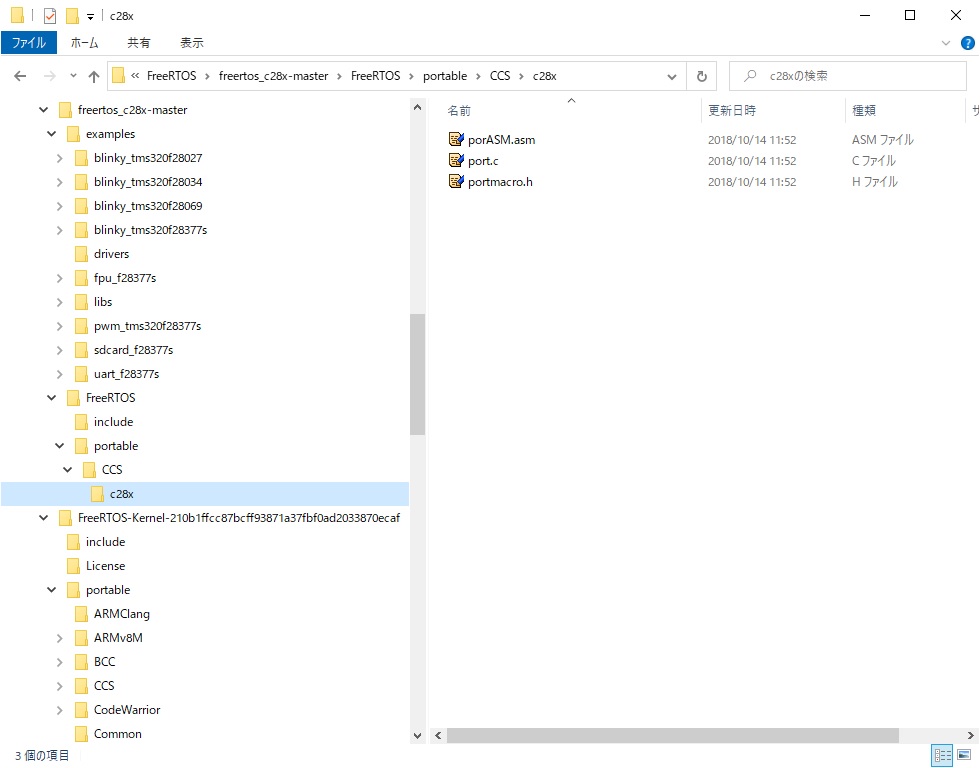This screenshot has height=768, width=980.
Task: Select the CodeWarrior folder icon
Action: [81, 710]
